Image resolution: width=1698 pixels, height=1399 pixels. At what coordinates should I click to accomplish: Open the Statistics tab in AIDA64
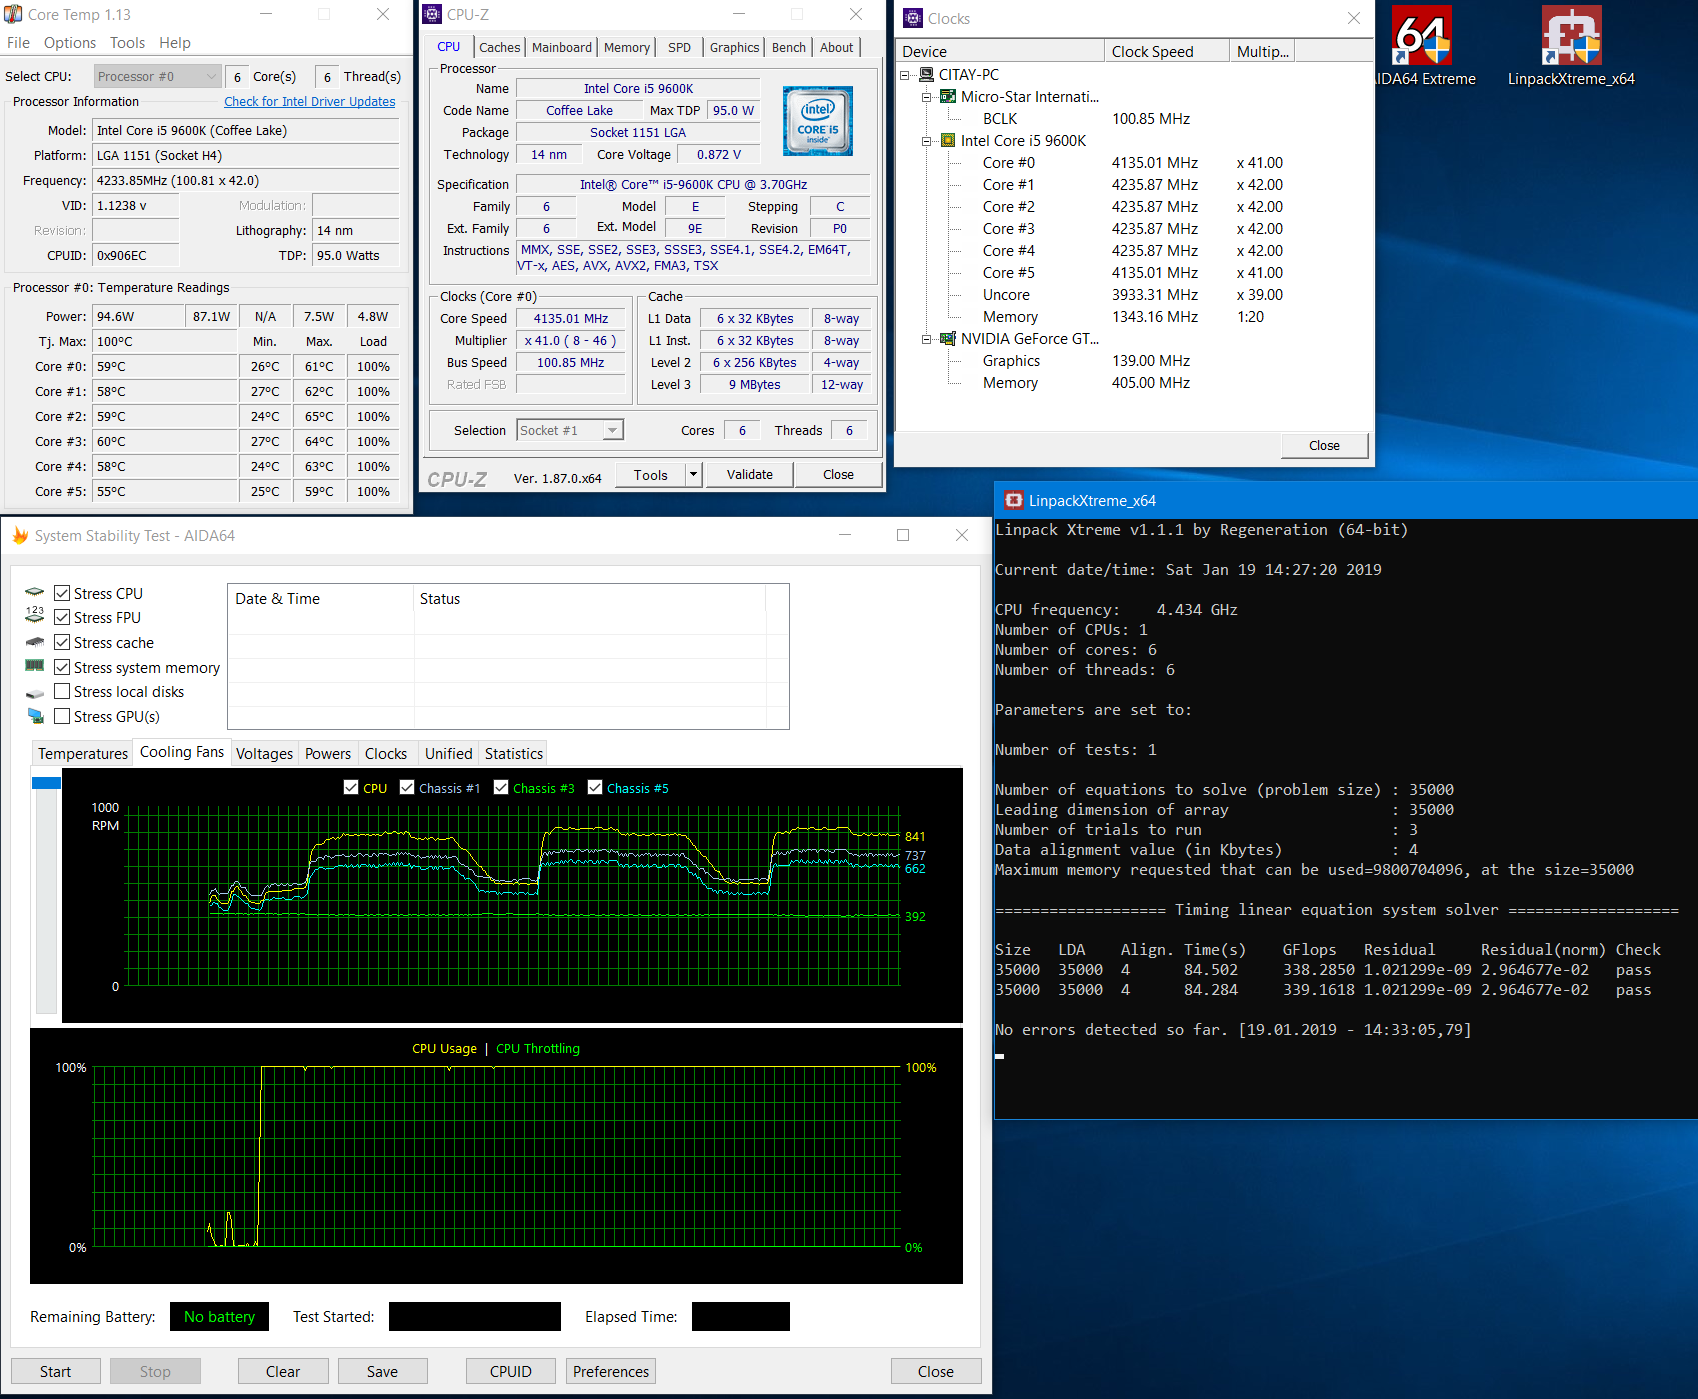point(514,753)
